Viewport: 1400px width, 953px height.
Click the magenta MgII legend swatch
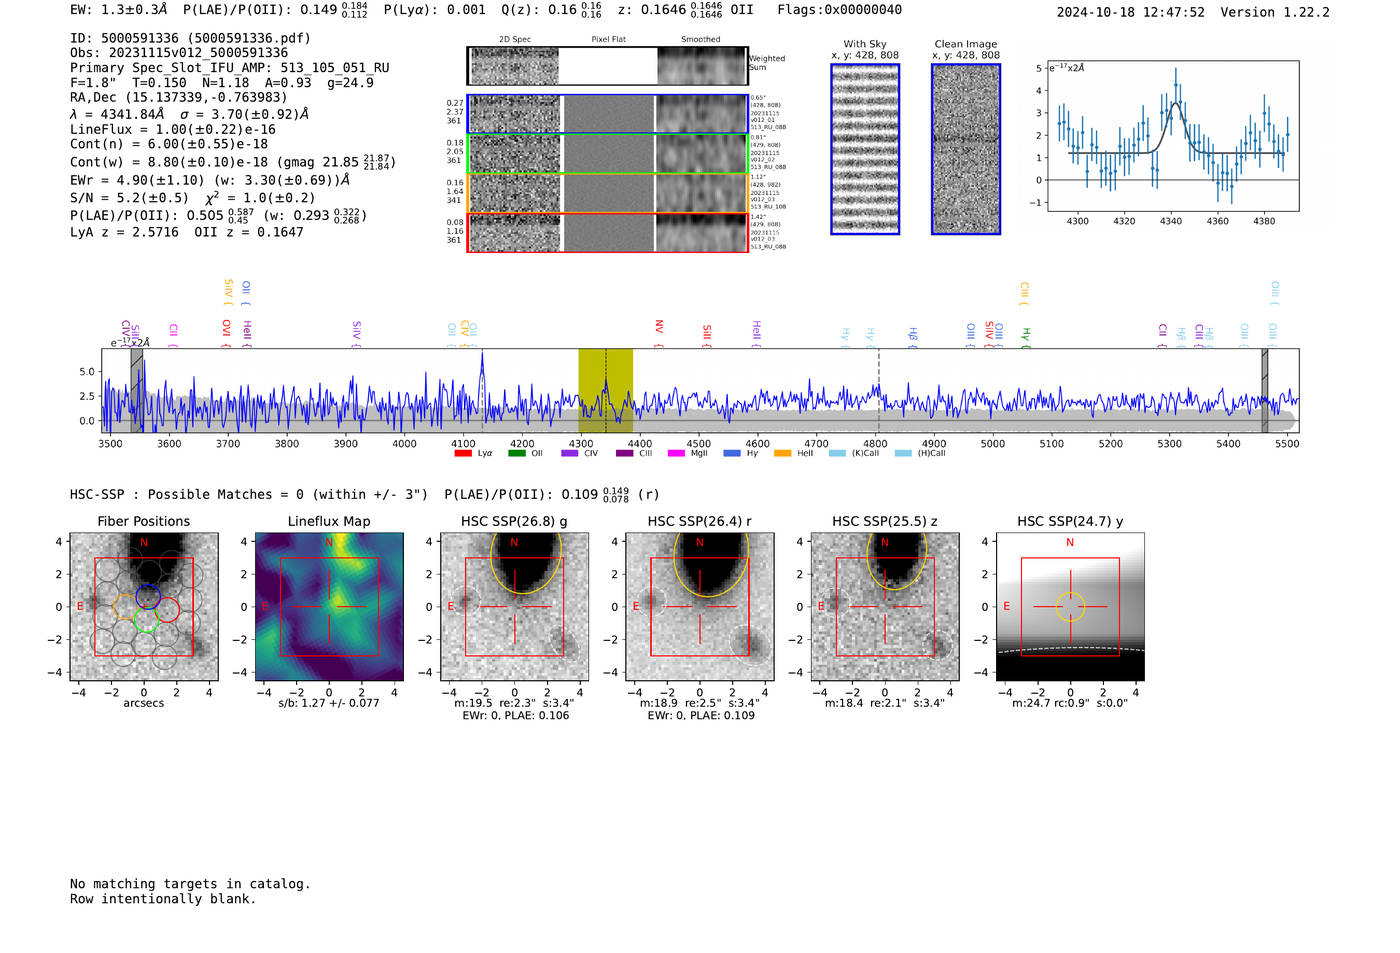[x=676, y=453]
